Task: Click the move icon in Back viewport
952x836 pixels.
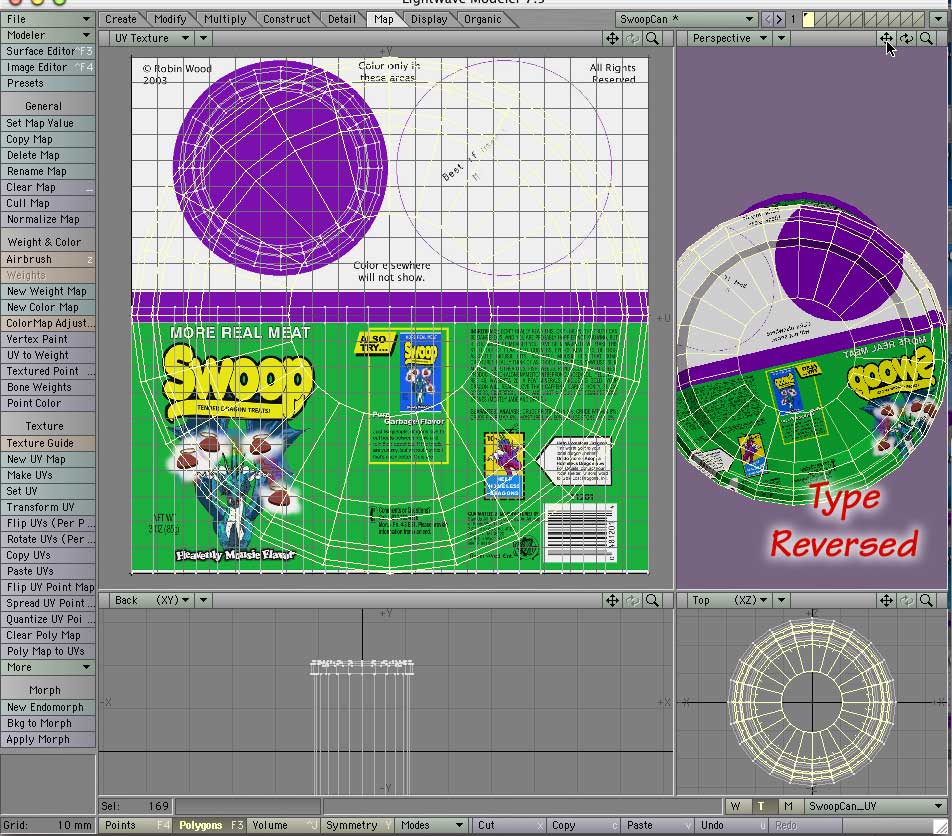Action: point(612,600)
